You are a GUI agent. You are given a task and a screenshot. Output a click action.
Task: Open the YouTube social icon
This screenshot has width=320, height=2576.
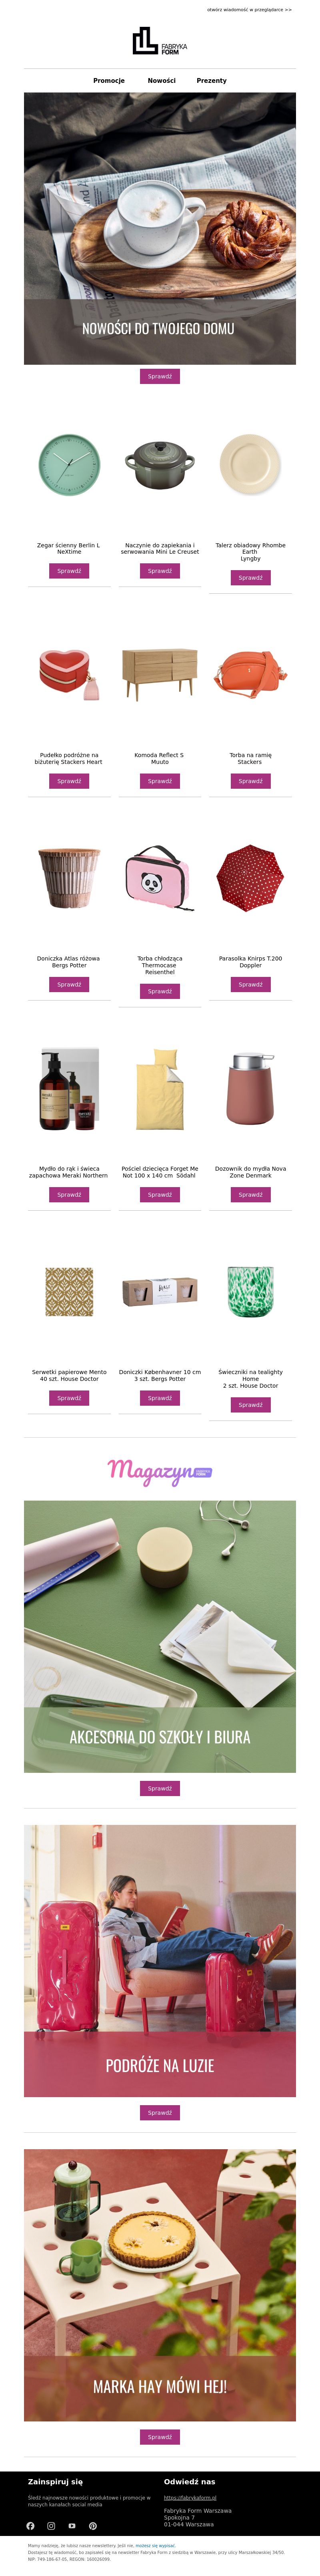click(x=72, y=2526)
